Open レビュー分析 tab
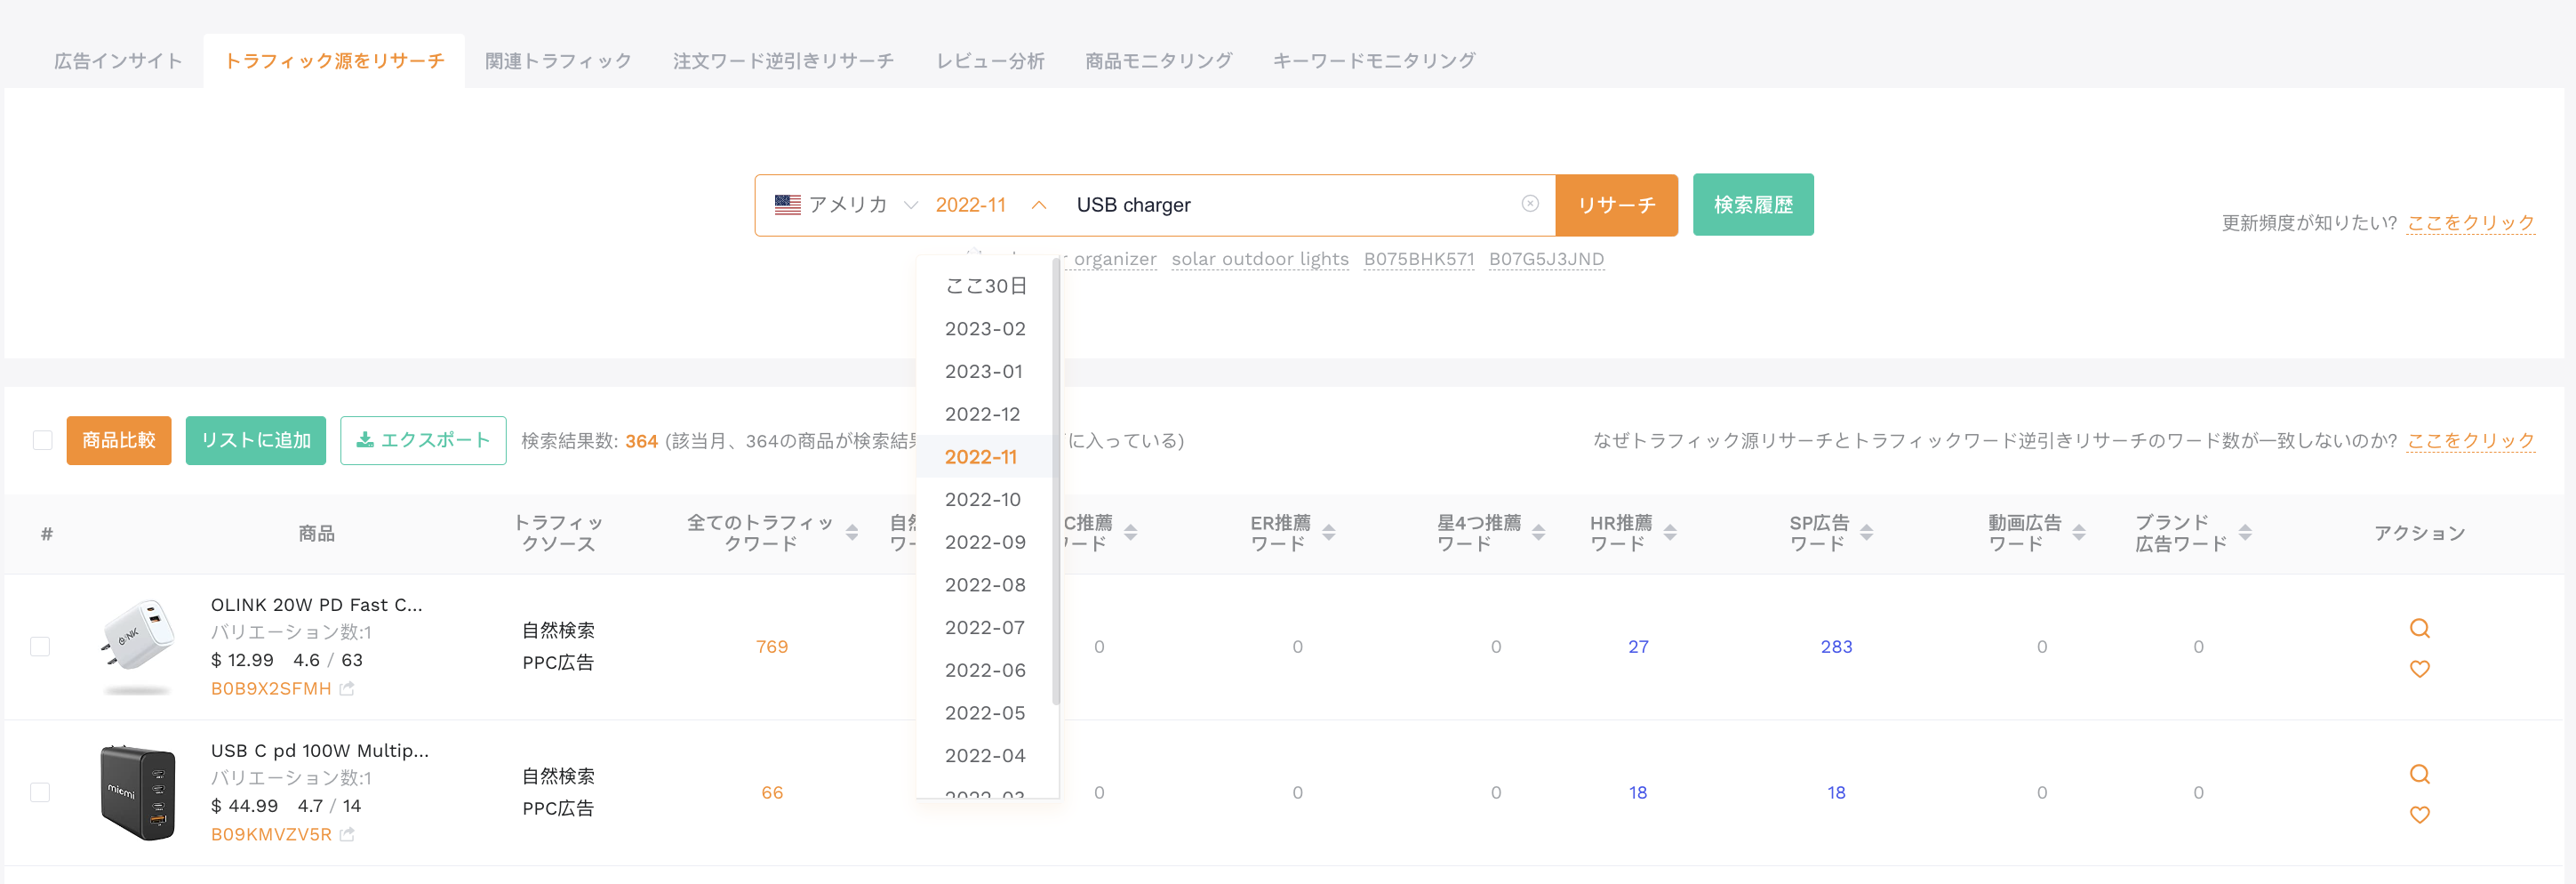Screen dimensions: 2576x884 tap(990, 61)
